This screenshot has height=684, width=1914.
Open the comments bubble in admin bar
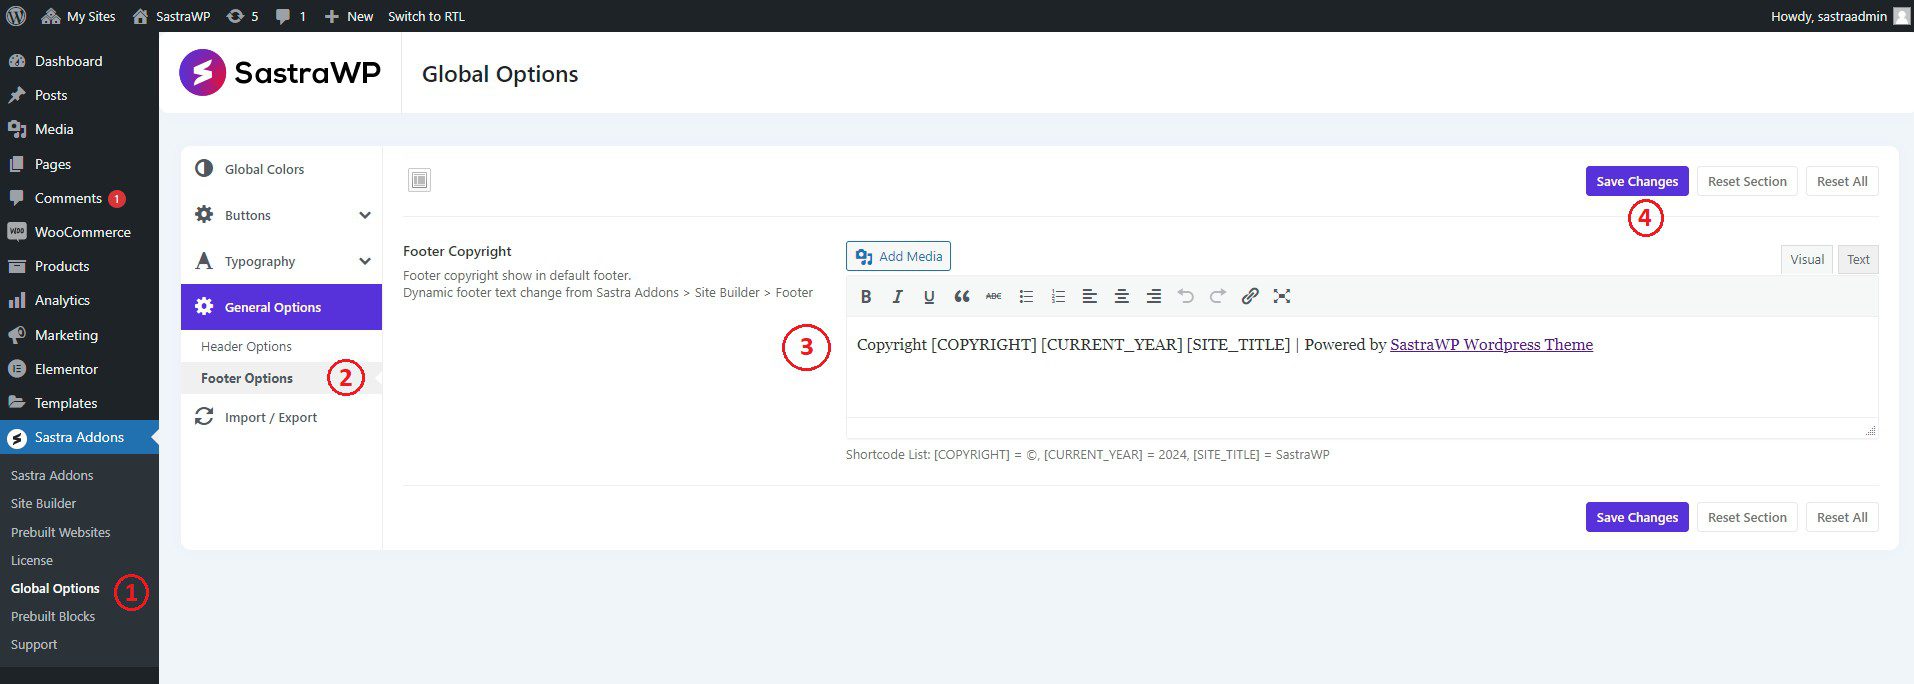(290, 16)
